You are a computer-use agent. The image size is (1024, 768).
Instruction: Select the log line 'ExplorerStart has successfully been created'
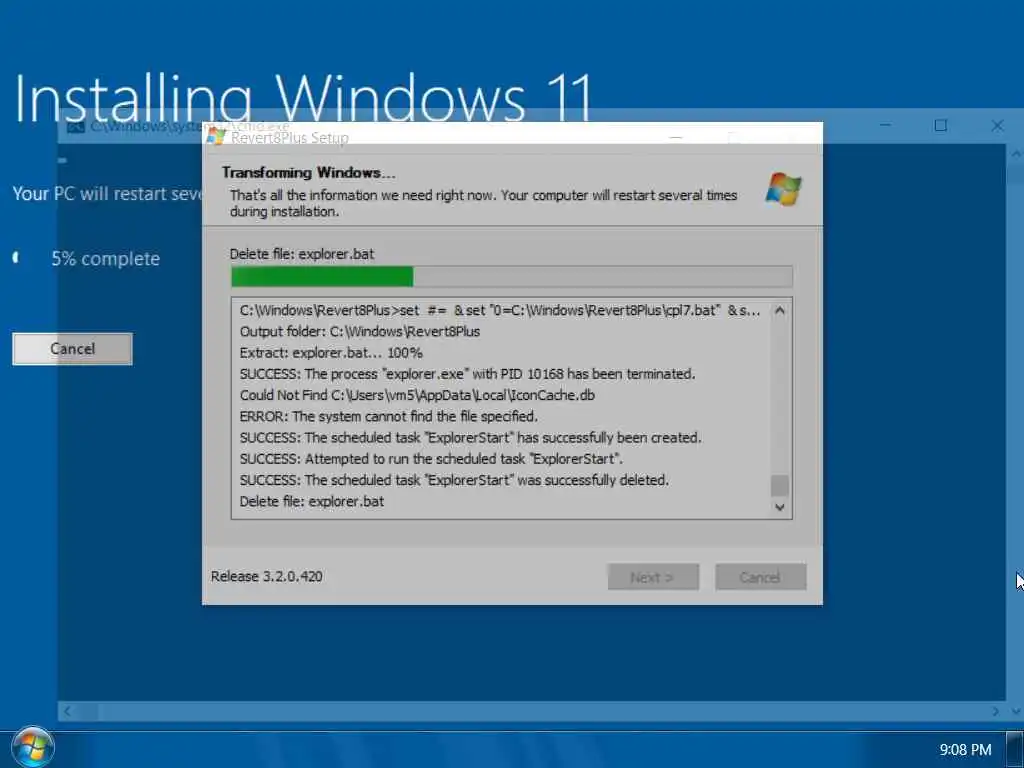[x=470, y=438]
